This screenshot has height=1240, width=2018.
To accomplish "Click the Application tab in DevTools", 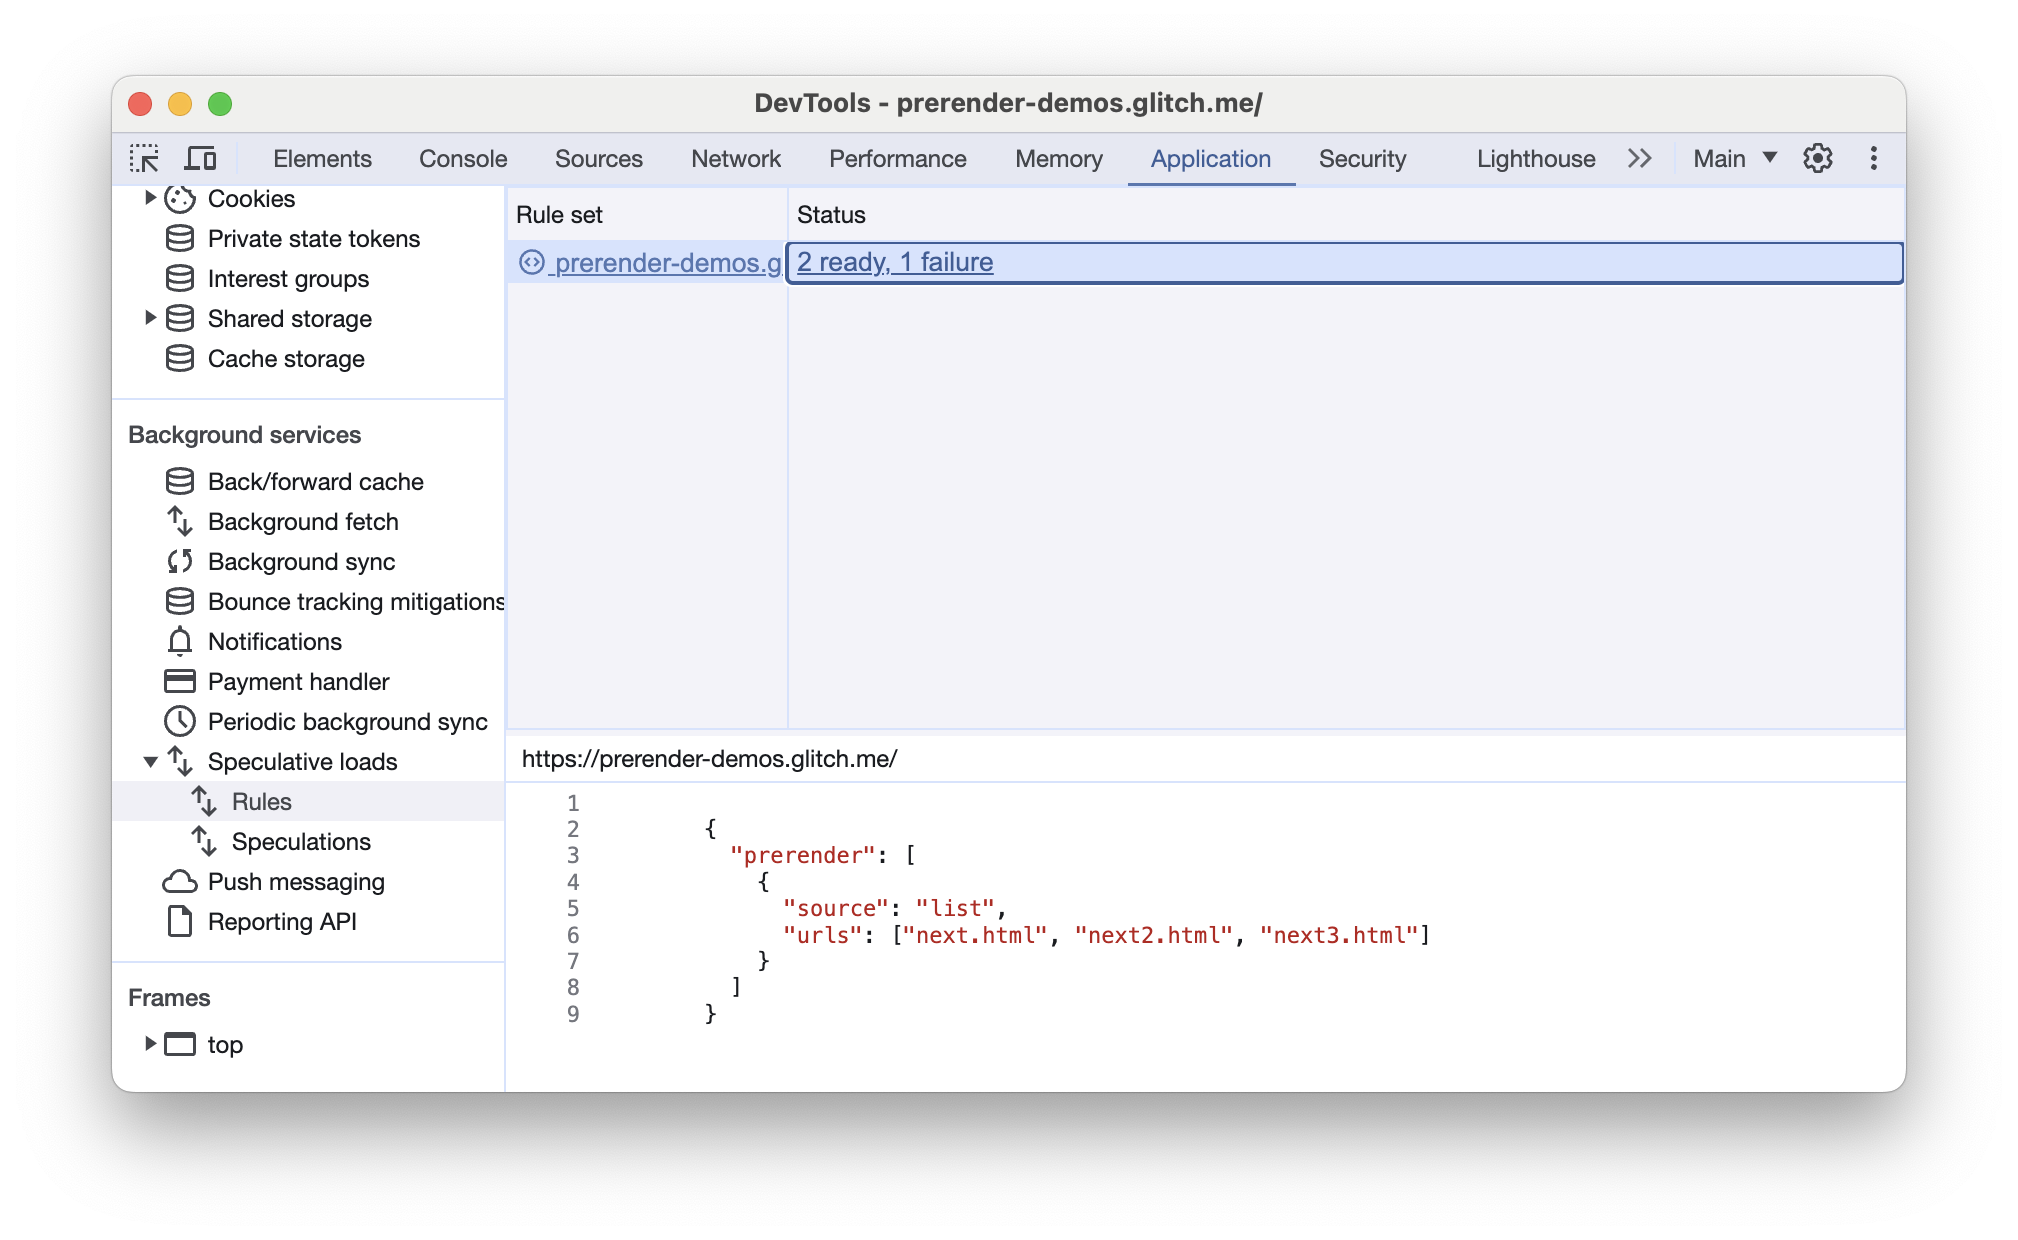I will pyautogui.click(x=1211, y=157).
